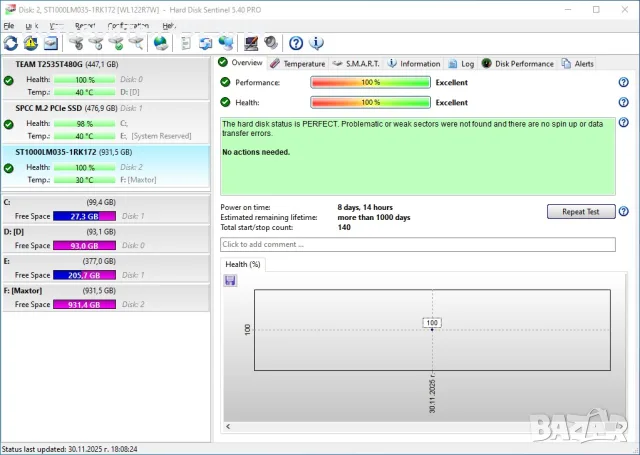Screen dimensions: 640x455
Task: Click the disk-with-clock test toolbar icon
Action: [96, 43]
